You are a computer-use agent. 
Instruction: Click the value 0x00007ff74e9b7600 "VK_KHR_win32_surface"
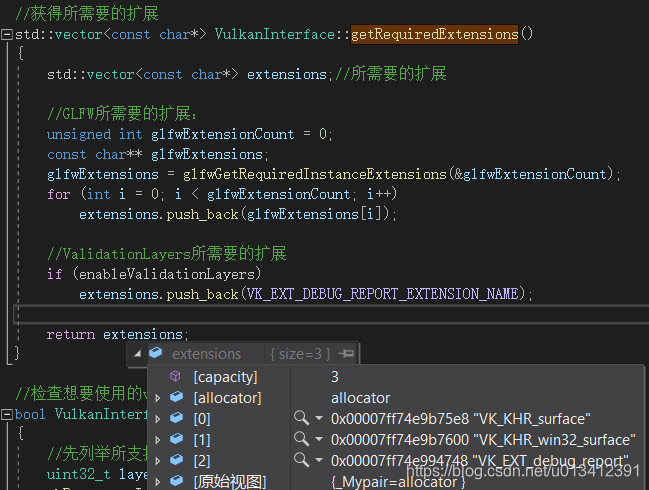tap(483, 440)
